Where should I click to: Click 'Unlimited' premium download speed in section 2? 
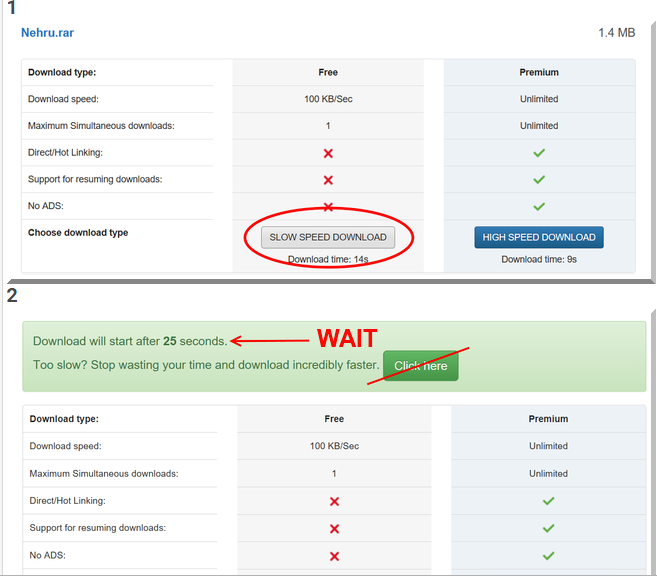[x=548, y=446]
